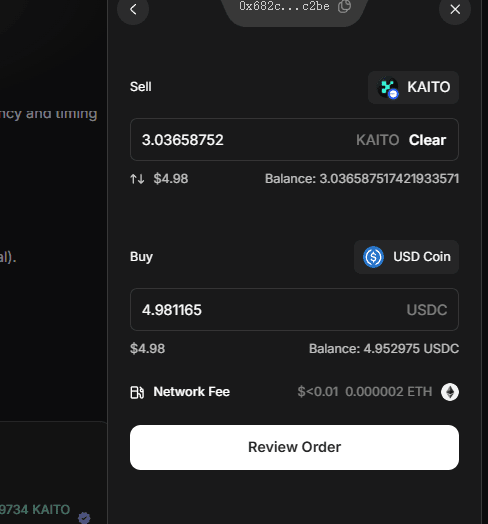
Task: Click the $4.98 sell value label
Action: coord(171,179)
